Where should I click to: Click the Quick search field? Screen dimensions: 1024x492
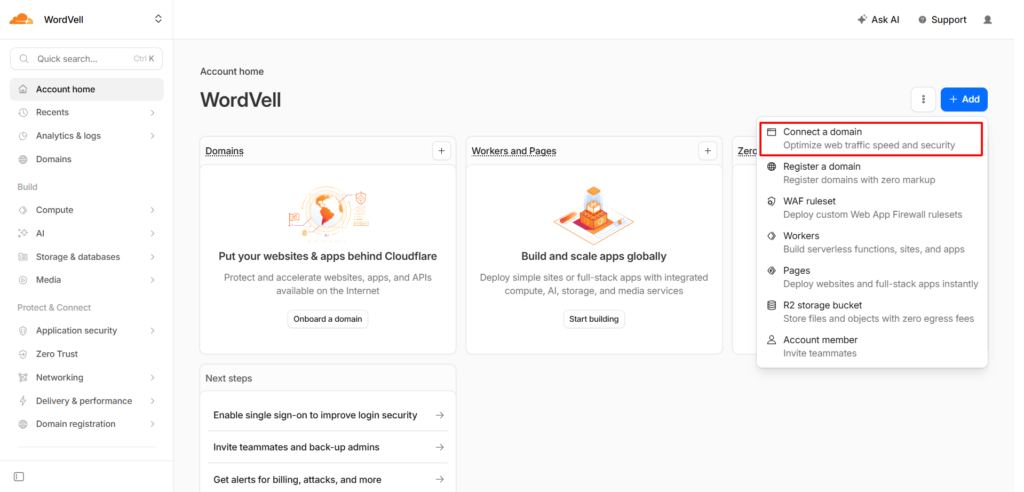point(86,59)
